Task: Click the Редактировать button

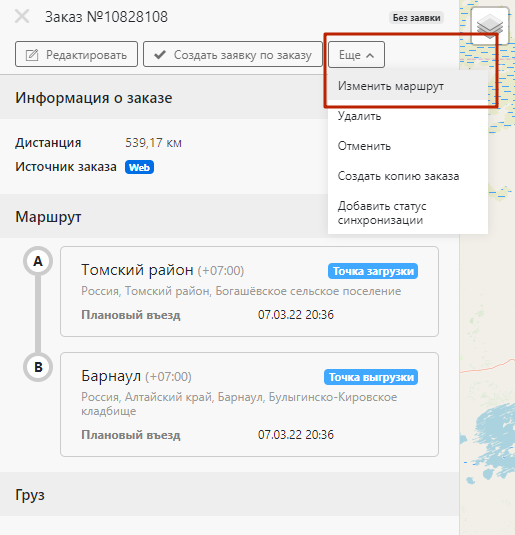Action: (76, 55)
